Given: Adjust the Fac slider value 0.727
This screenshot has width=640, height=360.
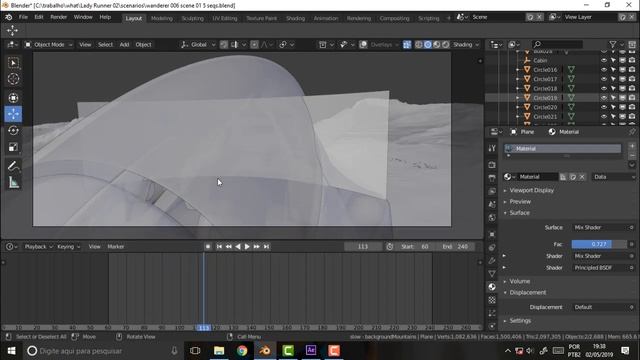Looking at the screenshot, I should pos(599,244).
